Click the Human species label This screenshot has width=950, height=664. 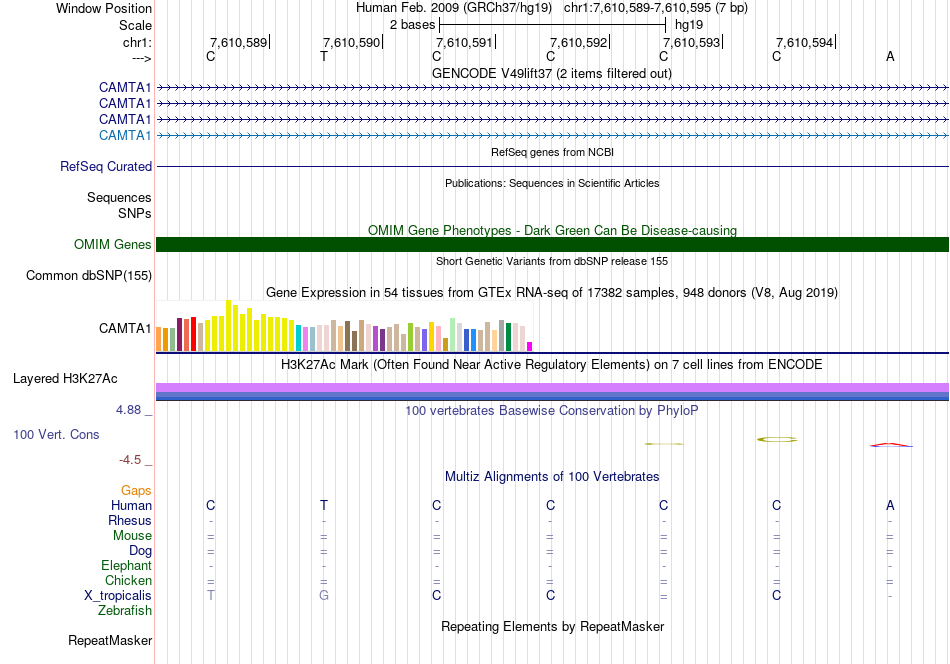(131, 505)
